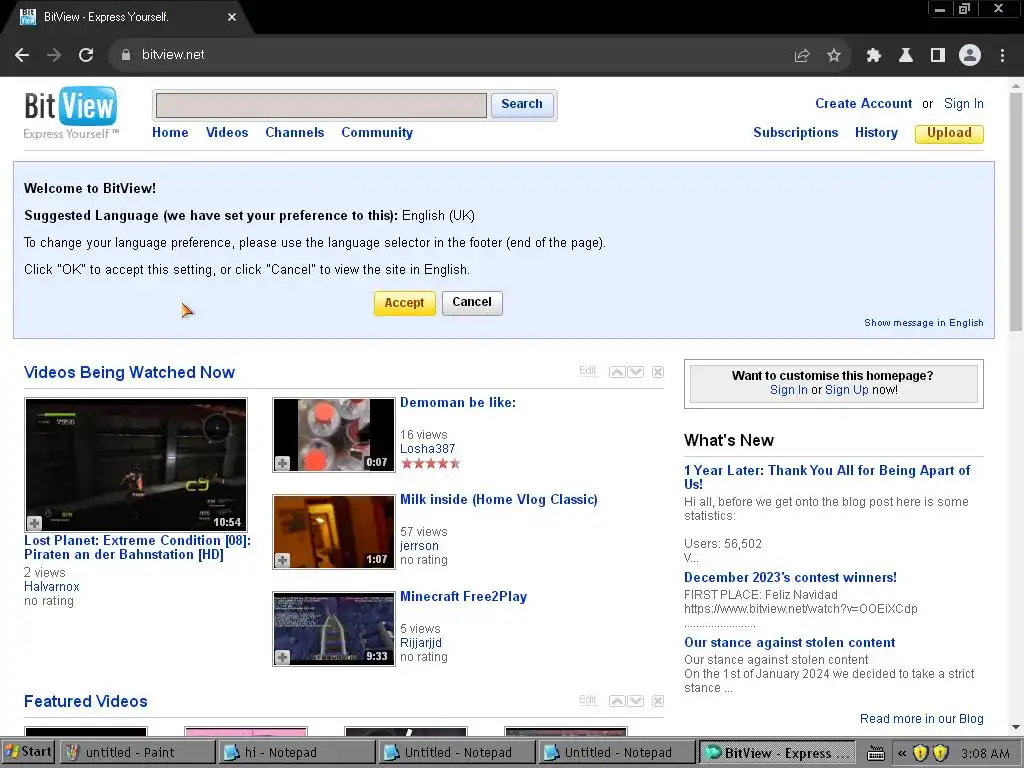Screen dimensions: 1024x768
Task: Open the Videos navigation tab
Action: 227,133
